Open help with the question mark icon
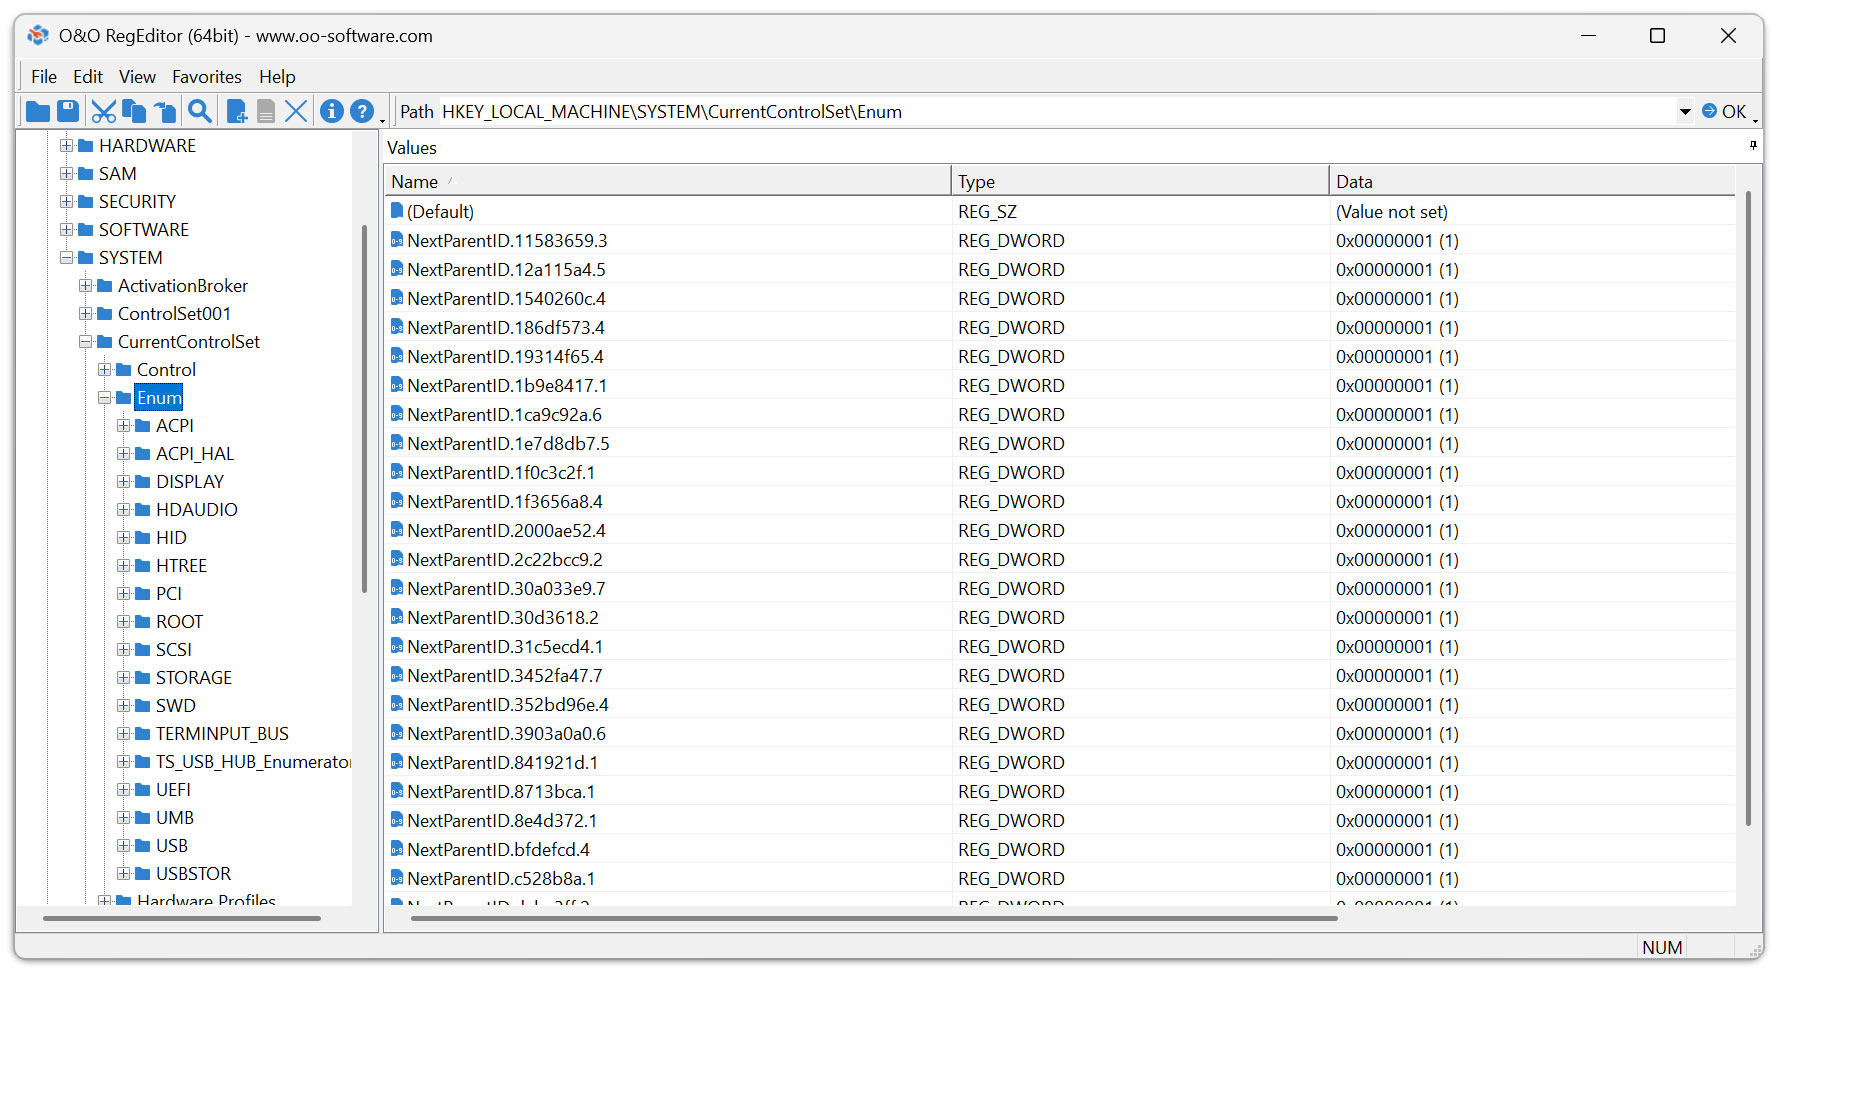This screenshot has width=1865, height=1099. pyautogui.click(x=362, y=111)
